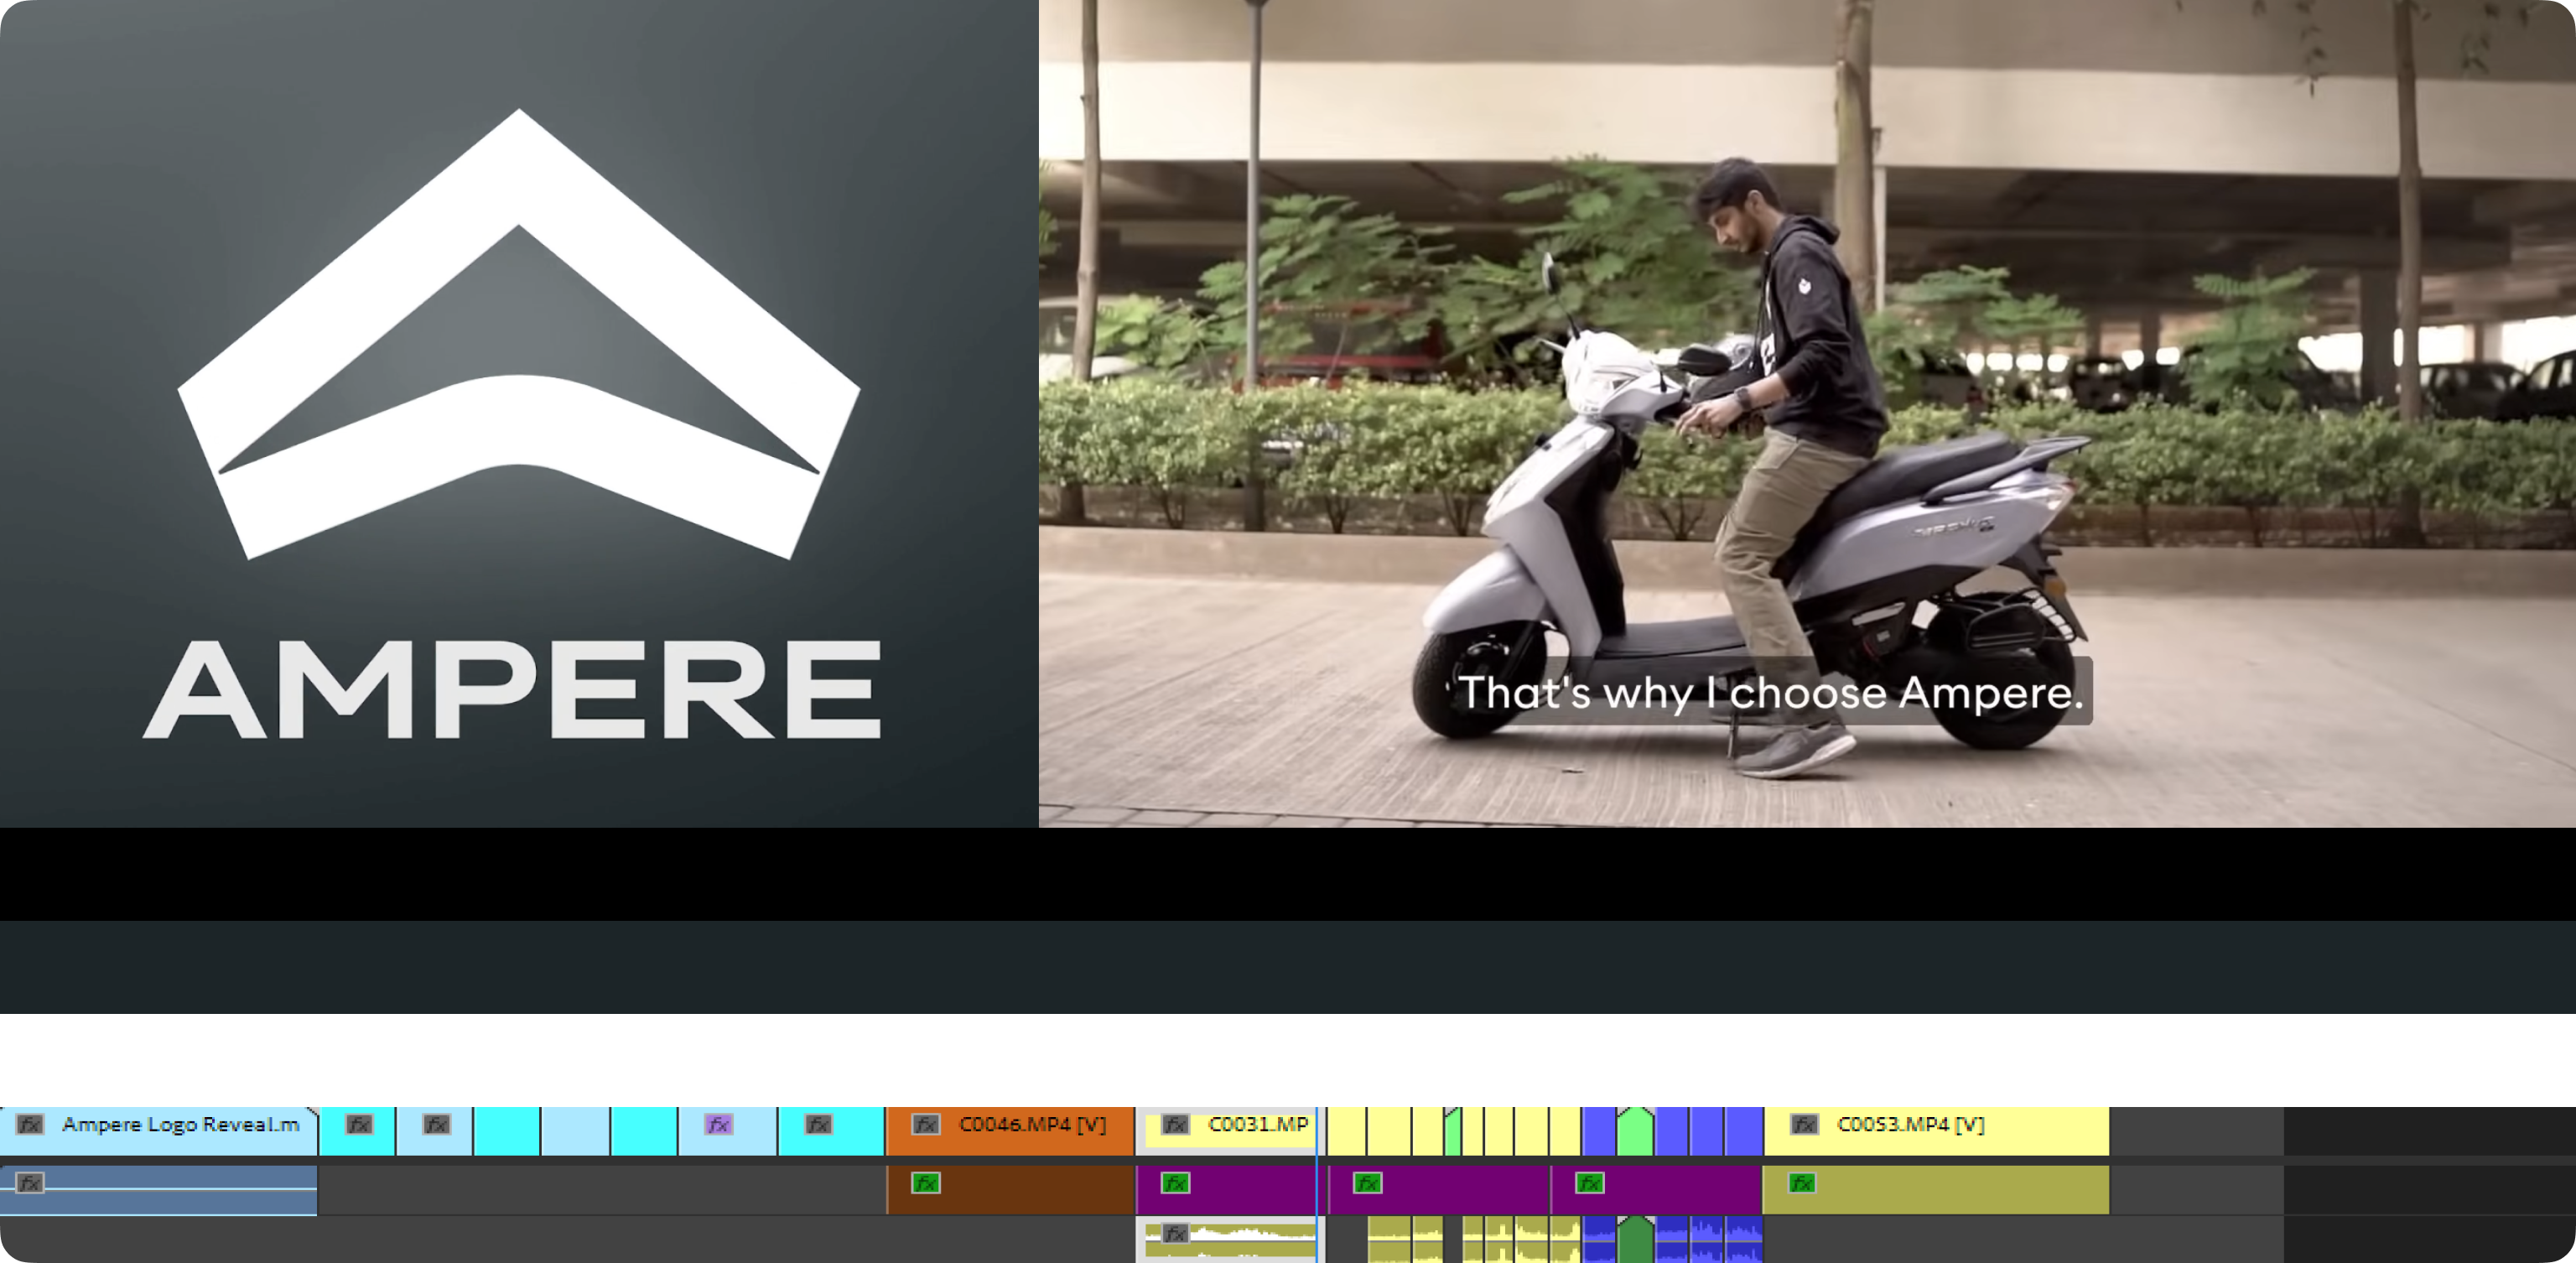Open the fx badge on C0046.MP4 [V] clip

(926, 1124)
